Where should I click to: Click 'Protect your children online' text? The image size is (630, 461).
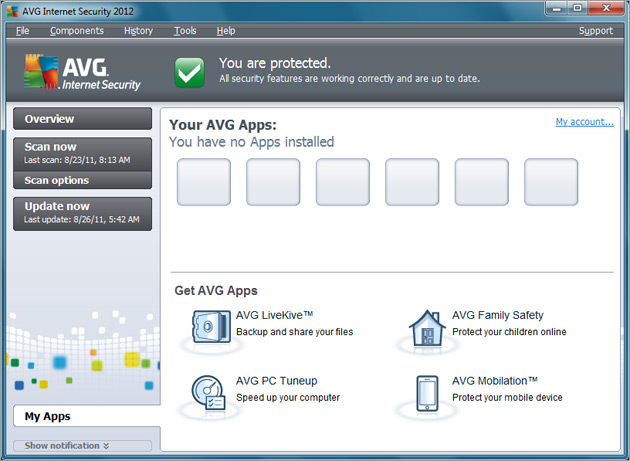[509, 332]
